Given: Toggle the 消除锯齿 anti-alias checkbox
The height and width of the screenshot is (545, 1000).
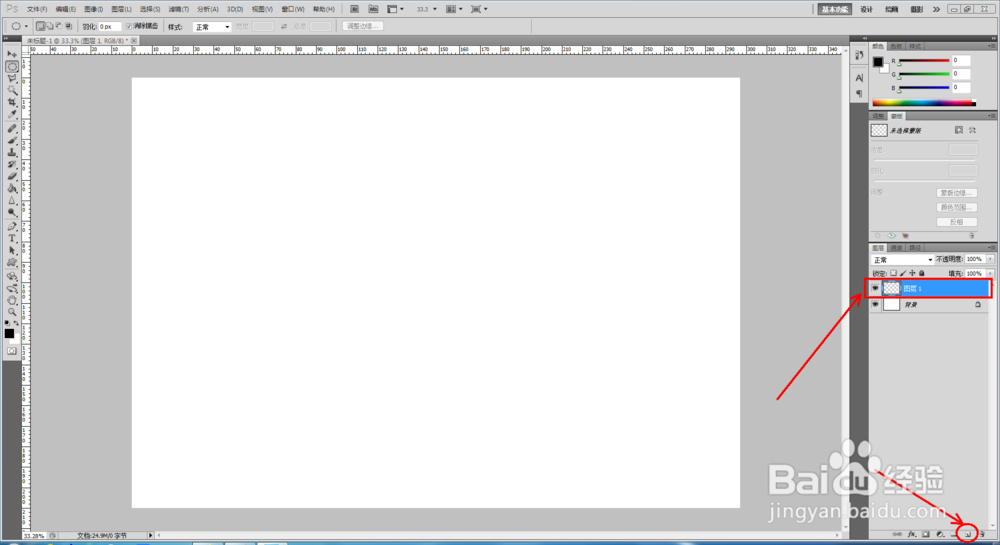Looking at the screenshot, I should click(x=129, y=26).
